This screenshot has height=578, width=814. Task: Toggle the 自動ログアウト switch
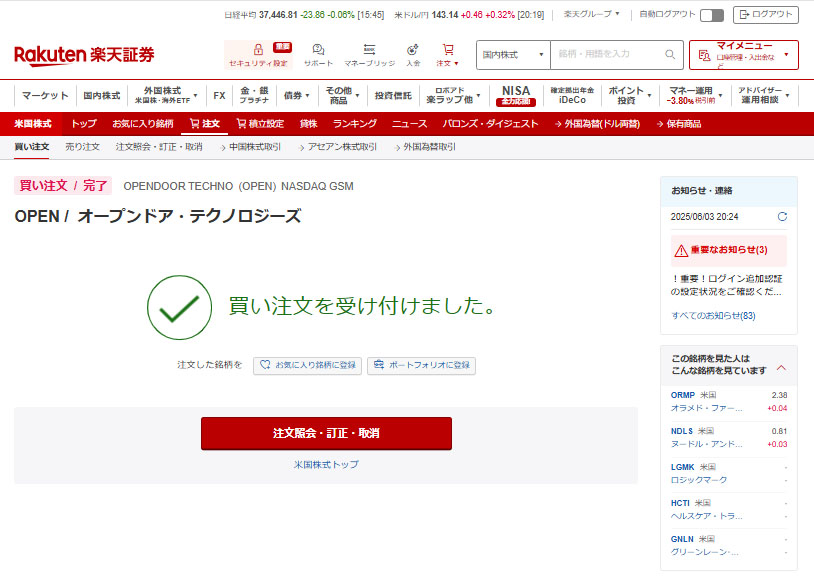[x=712, y=15]
